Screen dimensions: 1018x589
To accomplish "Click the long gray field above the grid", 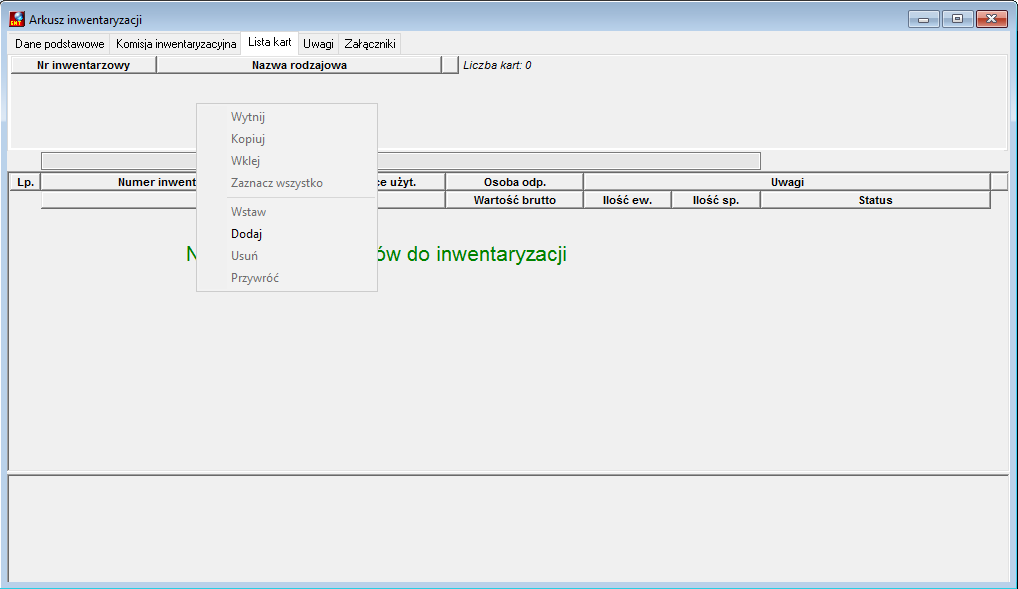I will [x=401, y=161].
